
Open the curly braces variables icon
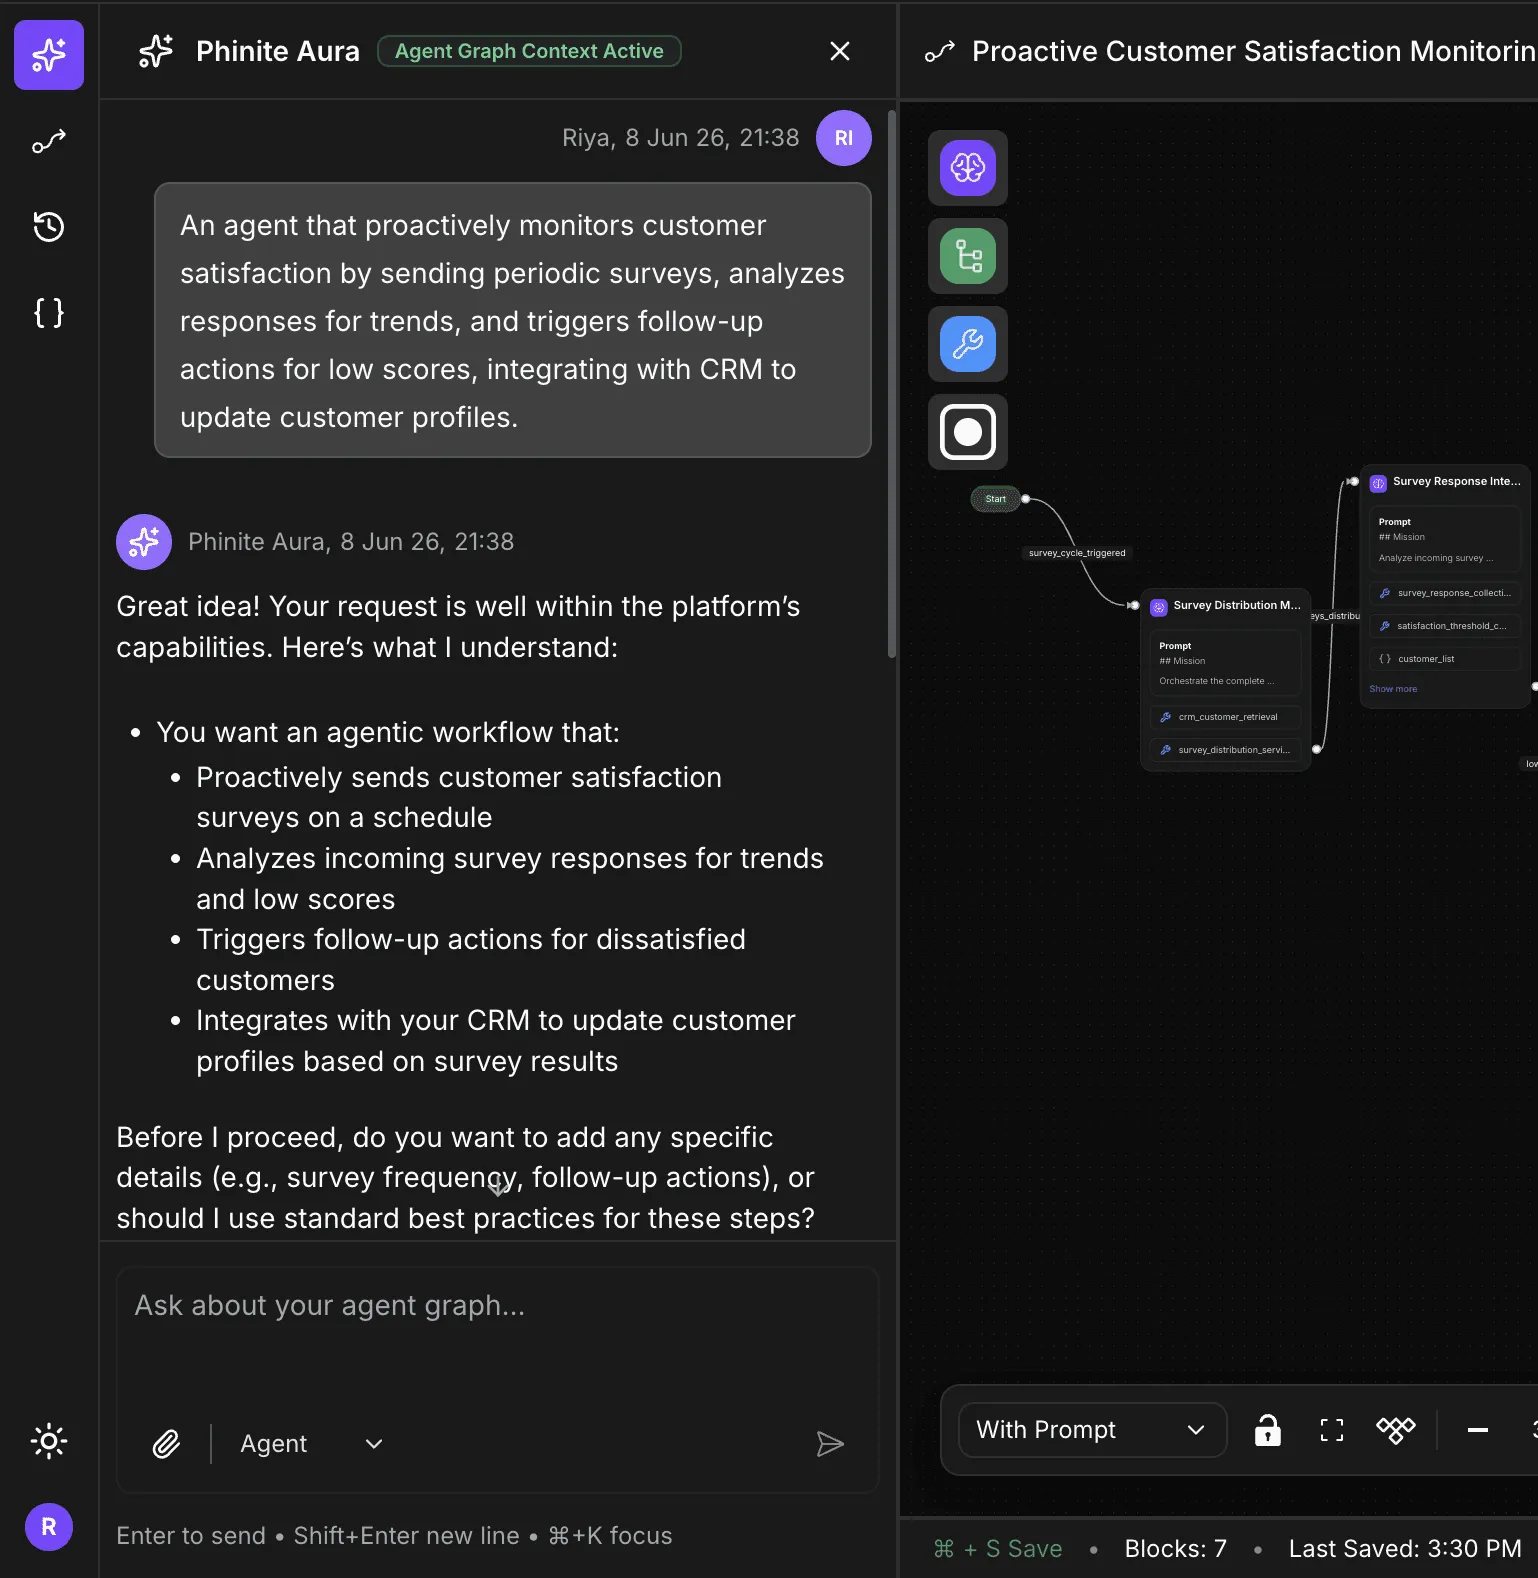tap(49, 313)
